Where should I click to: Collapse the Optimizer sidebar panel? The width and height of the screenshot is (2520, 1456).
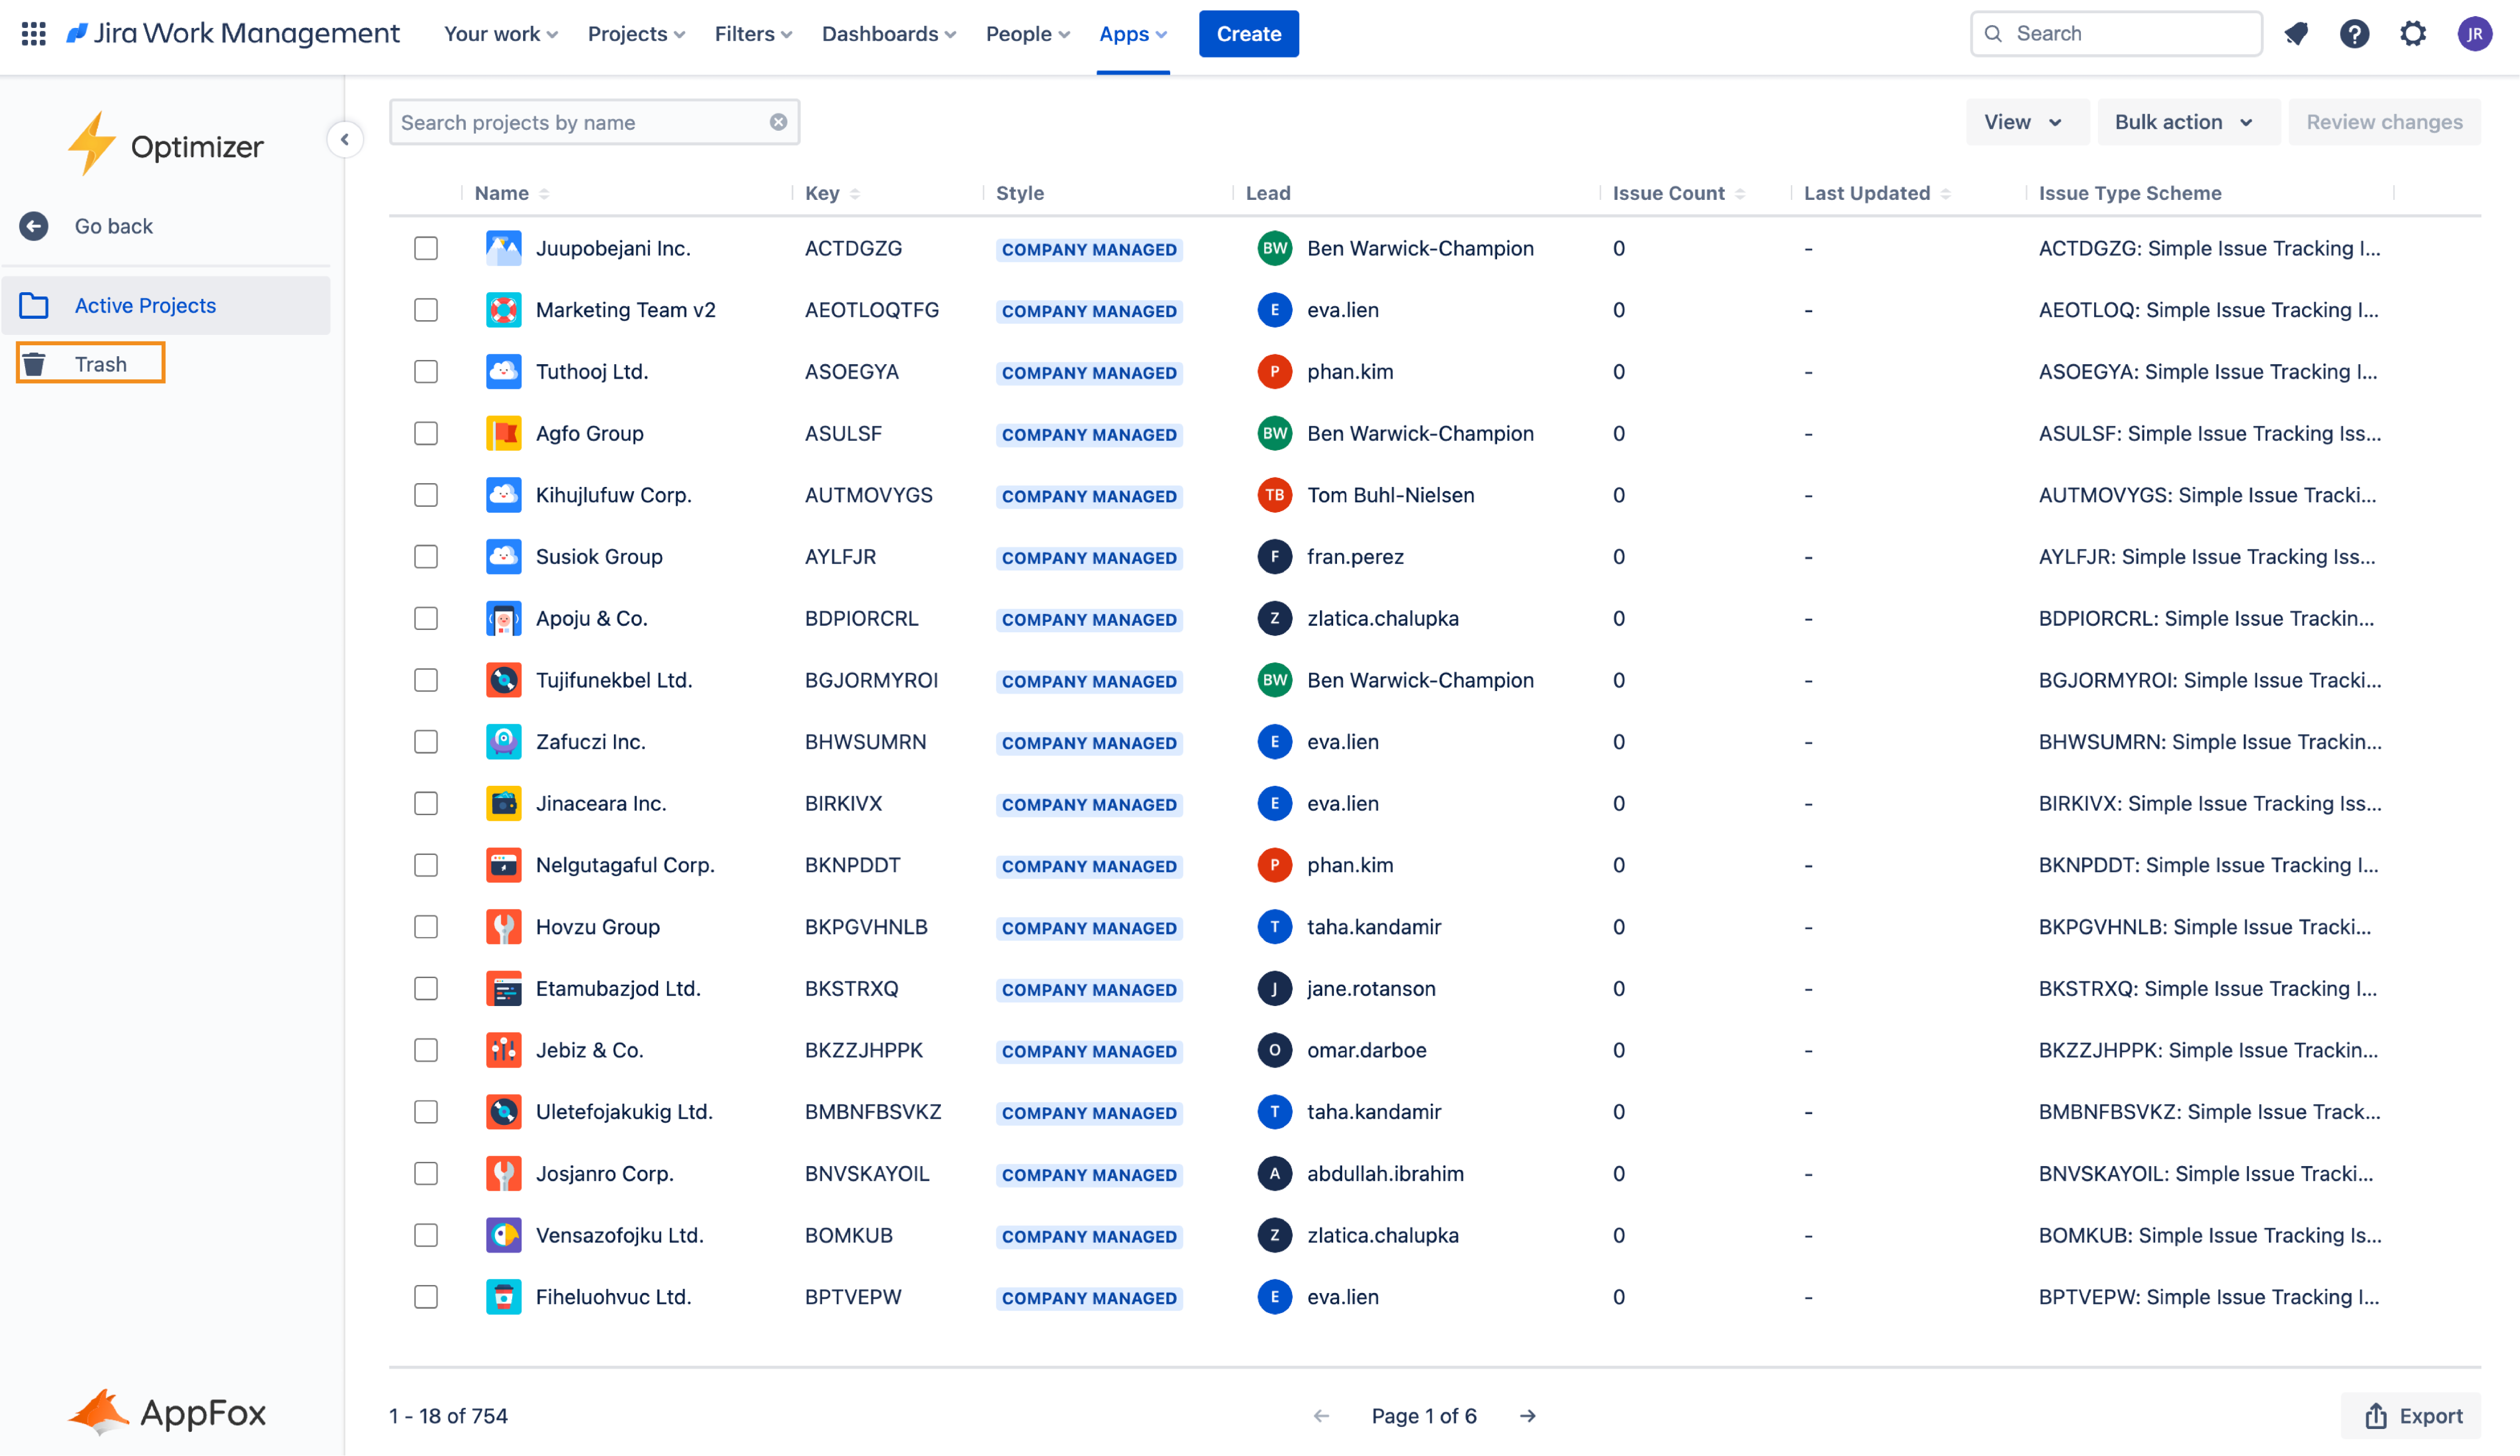pyautogui.click(x=345, y=139)
